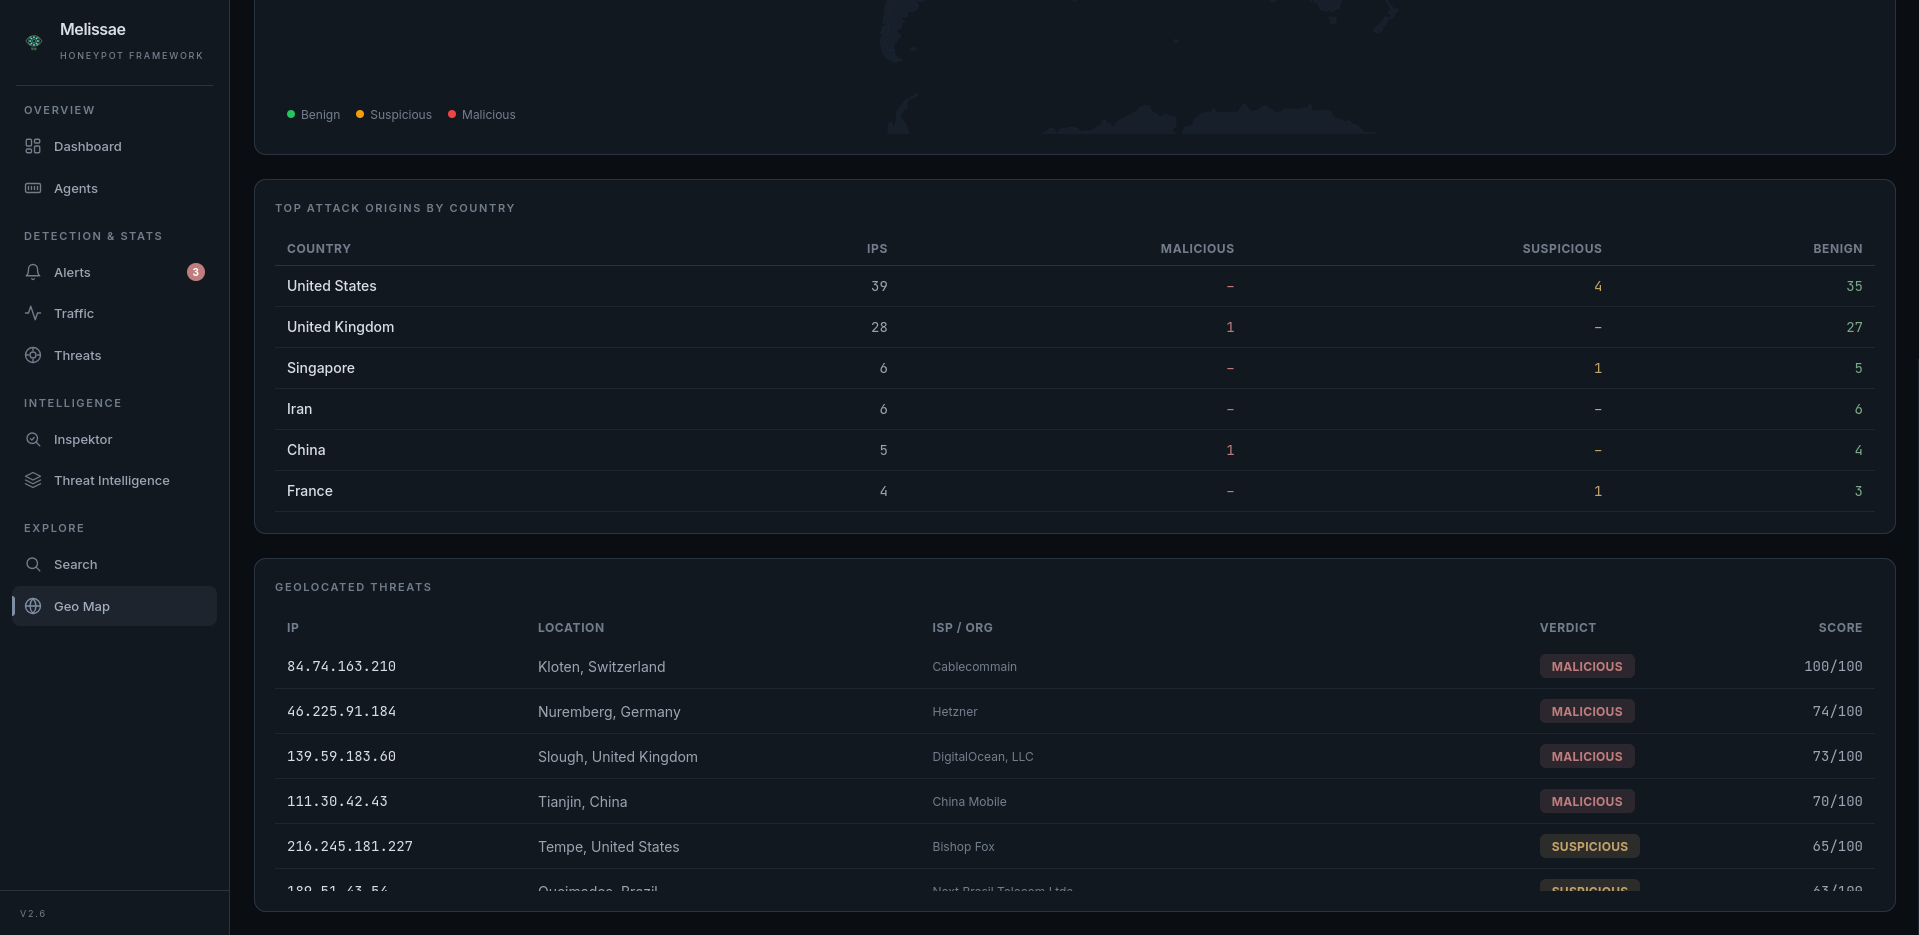Open the Dashboard page
Image resolution: width=1919 pixels, height=935 pixels.
[x=114, y=146]
